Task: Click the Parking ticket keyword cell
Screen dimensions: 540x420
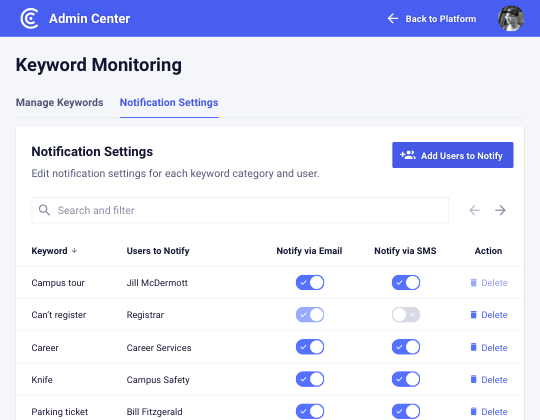Action: [x=60, y=412]
